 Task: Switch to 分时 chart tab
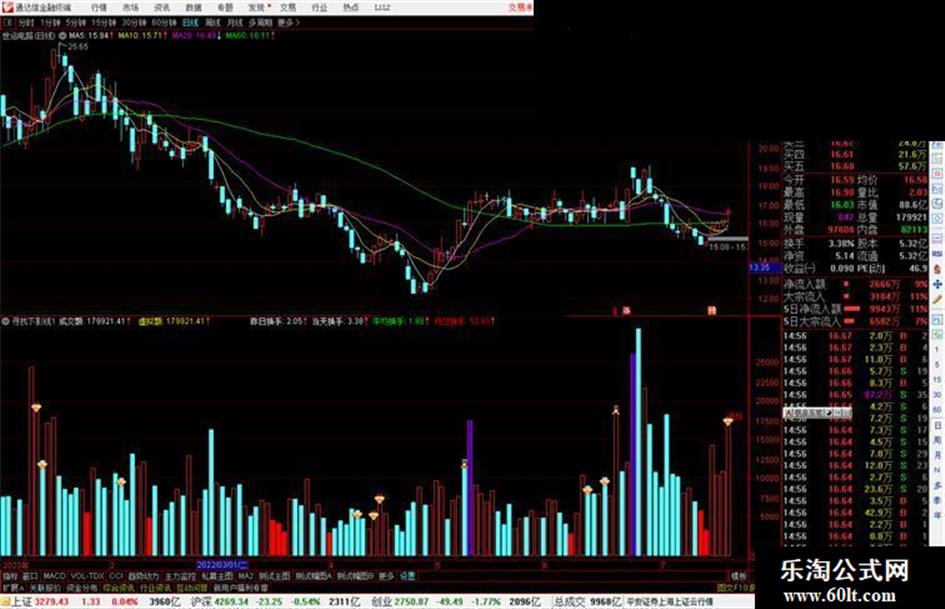click(x=26, y=23)
